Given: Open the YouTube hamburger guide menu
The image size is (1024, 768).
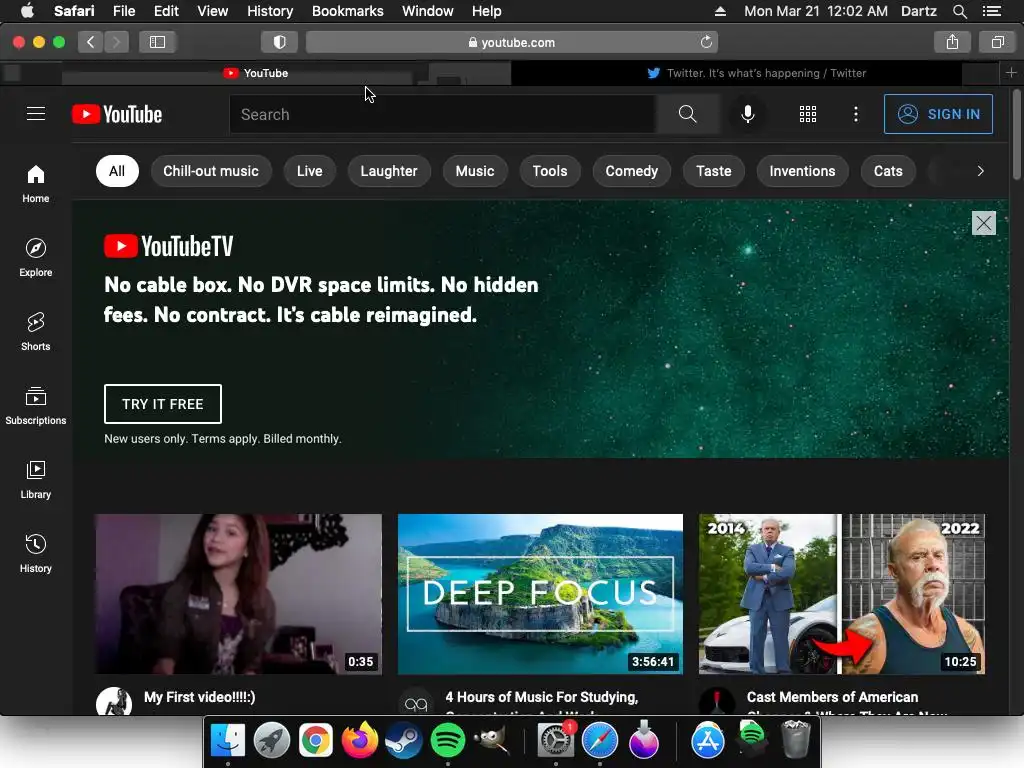Looking at the screenshot, I should pos(36,114).
